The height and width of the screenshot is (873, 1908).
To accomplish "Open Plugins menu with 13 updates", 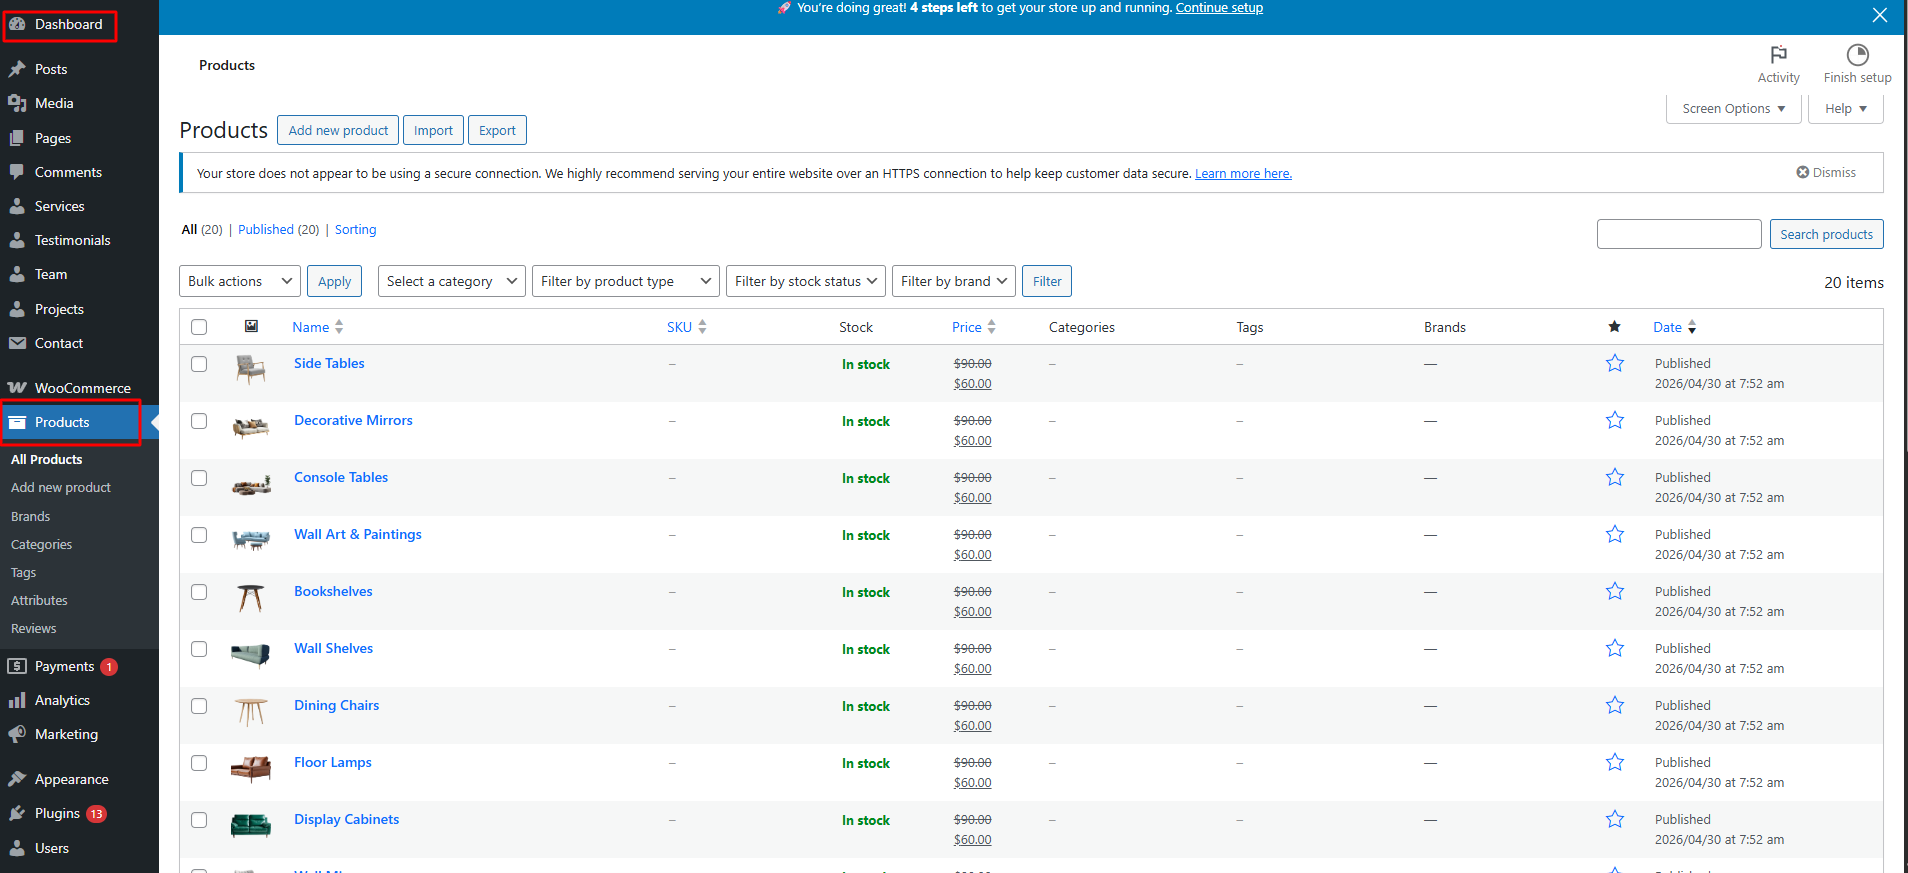I will tap(58, 813).
